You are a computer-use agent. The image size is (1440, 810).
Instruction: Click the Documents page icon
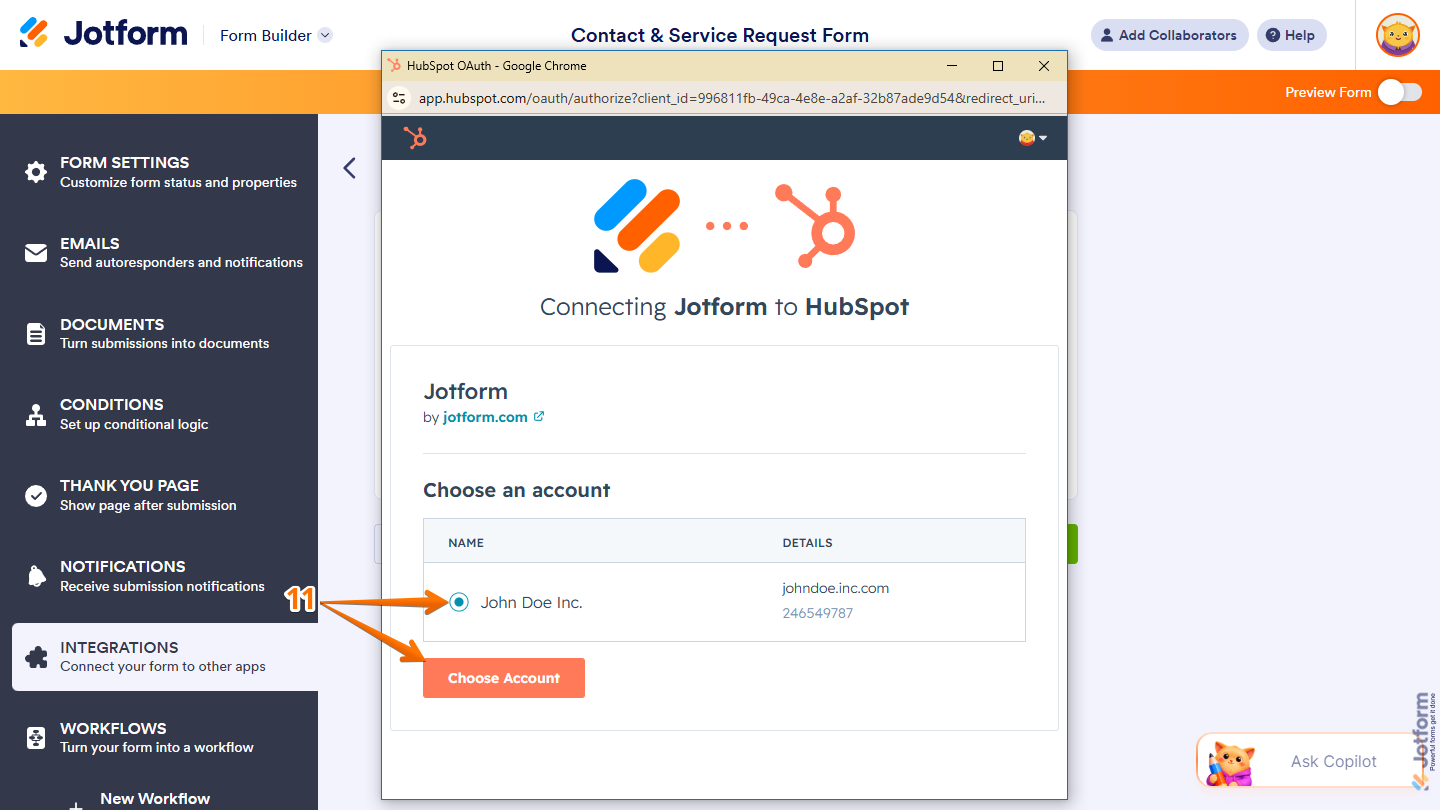coord(36,334)
